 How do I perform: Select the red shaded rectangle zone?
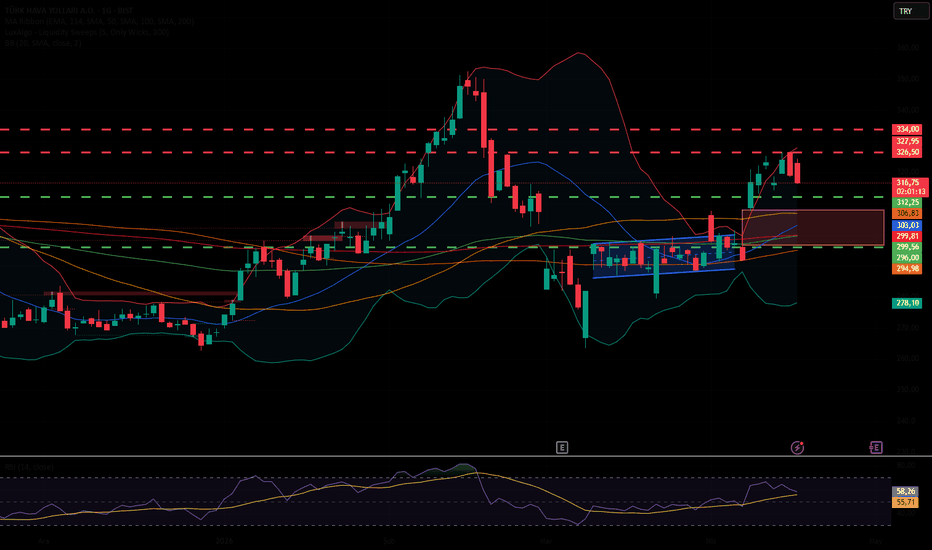click(x=813, y=227)
